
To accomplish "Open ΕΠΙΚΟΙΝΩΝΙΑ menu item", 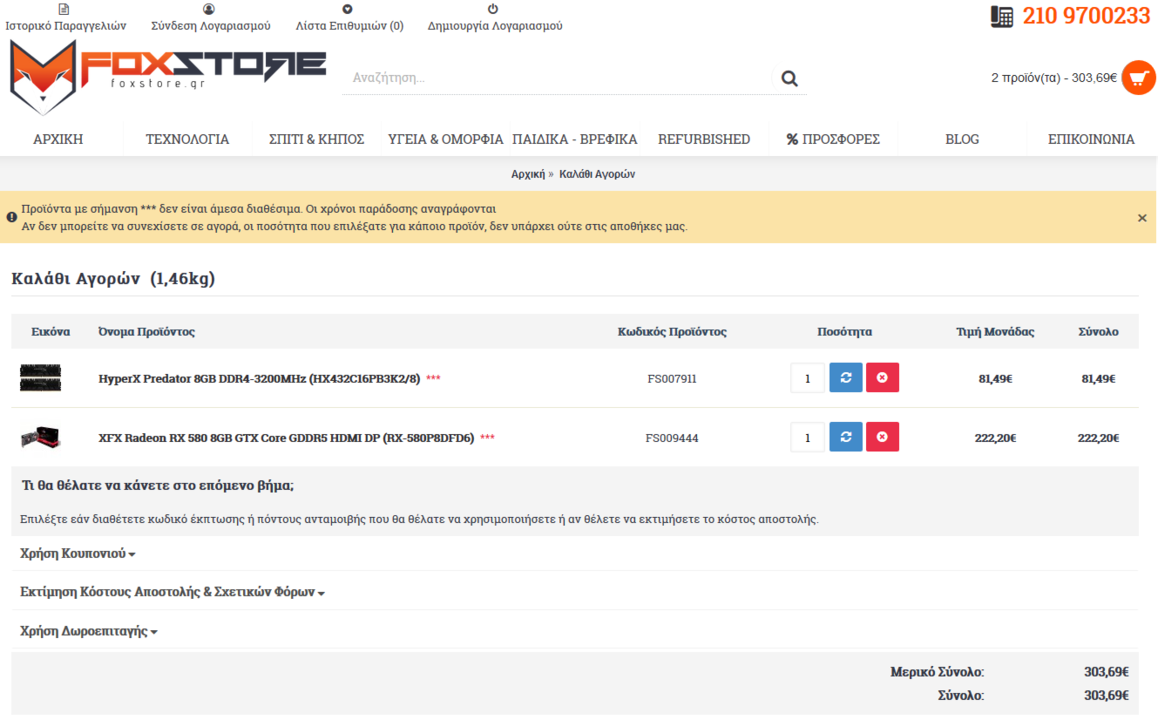I will coord(1091,139).
